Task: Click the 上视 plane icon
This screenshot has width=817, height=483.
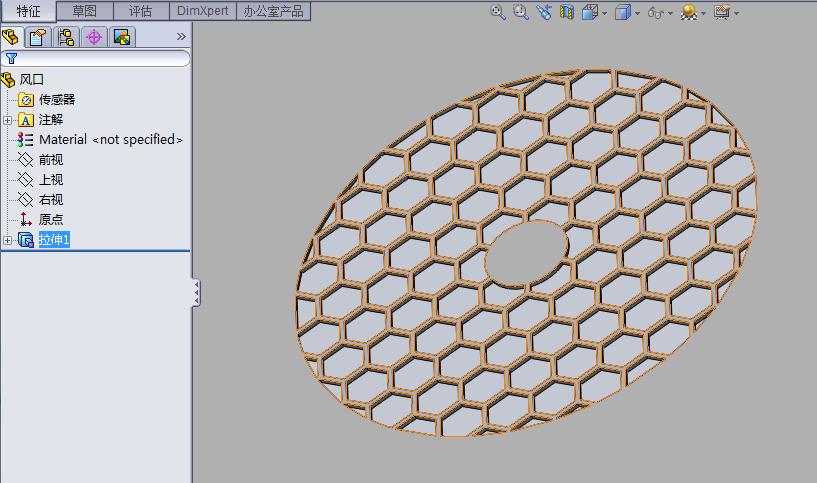Action: tap(25, 180)
